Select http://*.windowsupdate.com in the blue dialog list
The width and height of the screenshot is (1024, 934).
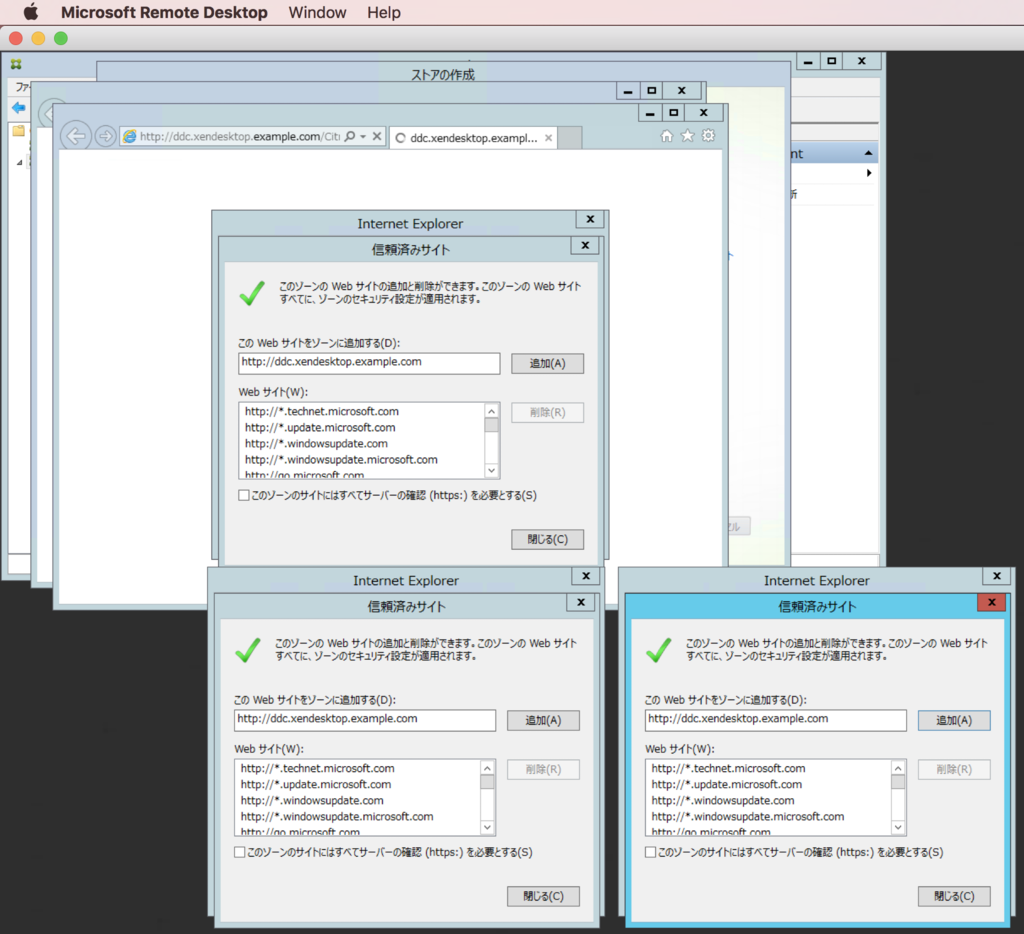[723, 800]
